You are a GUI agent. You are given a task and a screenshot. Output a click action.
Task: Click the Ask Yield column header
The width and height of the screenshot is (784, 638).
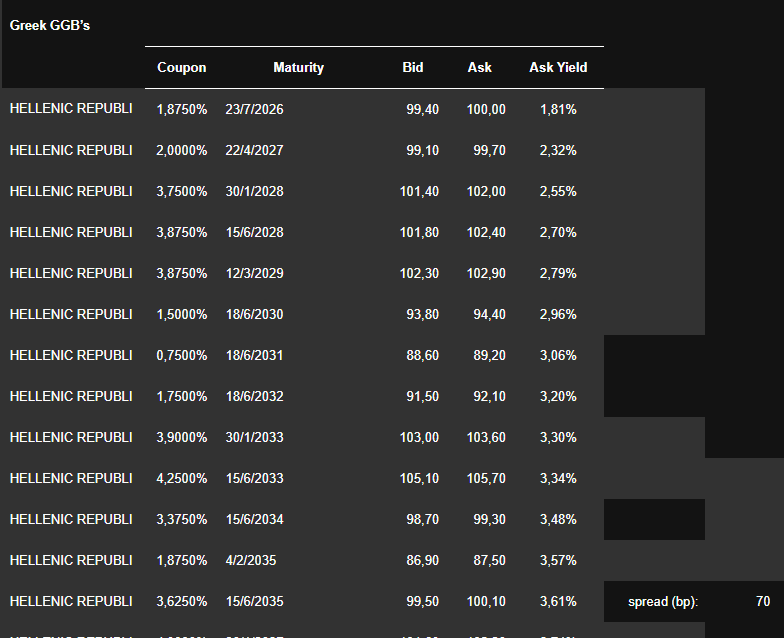coord(558,68)
